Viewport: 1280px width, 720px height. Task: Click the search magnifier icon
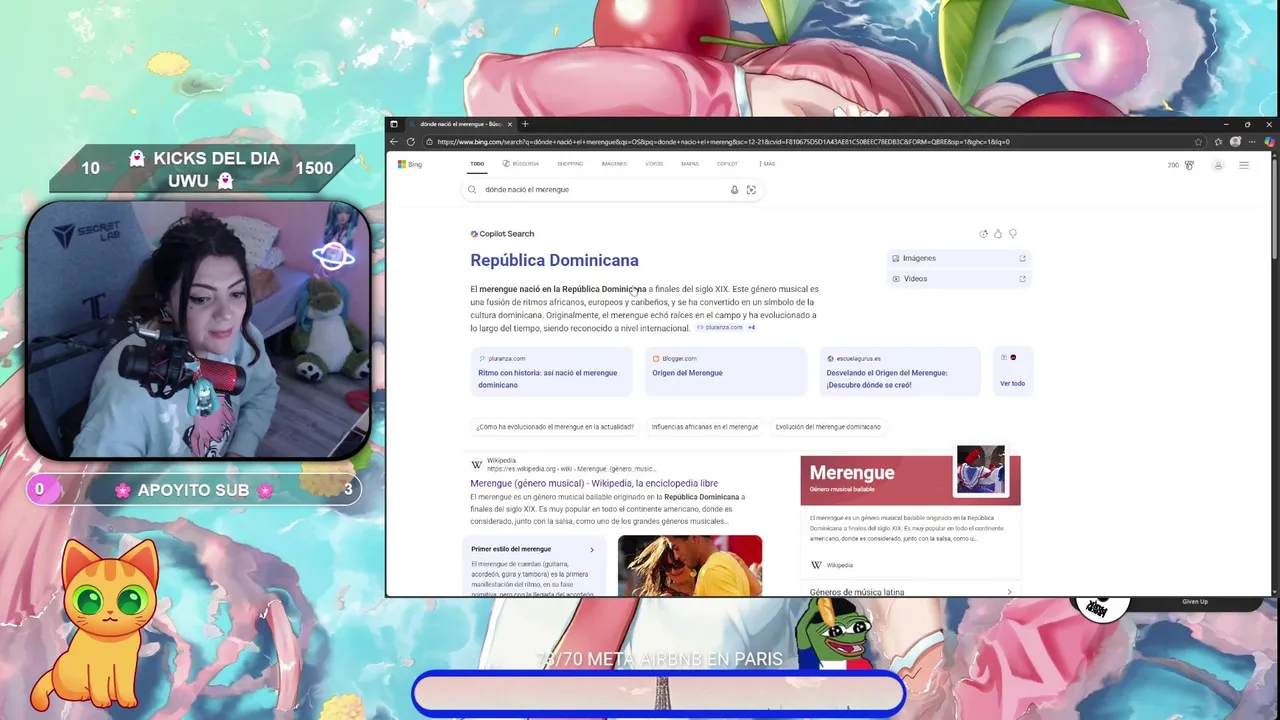pyautogui.click(x=472, y=190)
